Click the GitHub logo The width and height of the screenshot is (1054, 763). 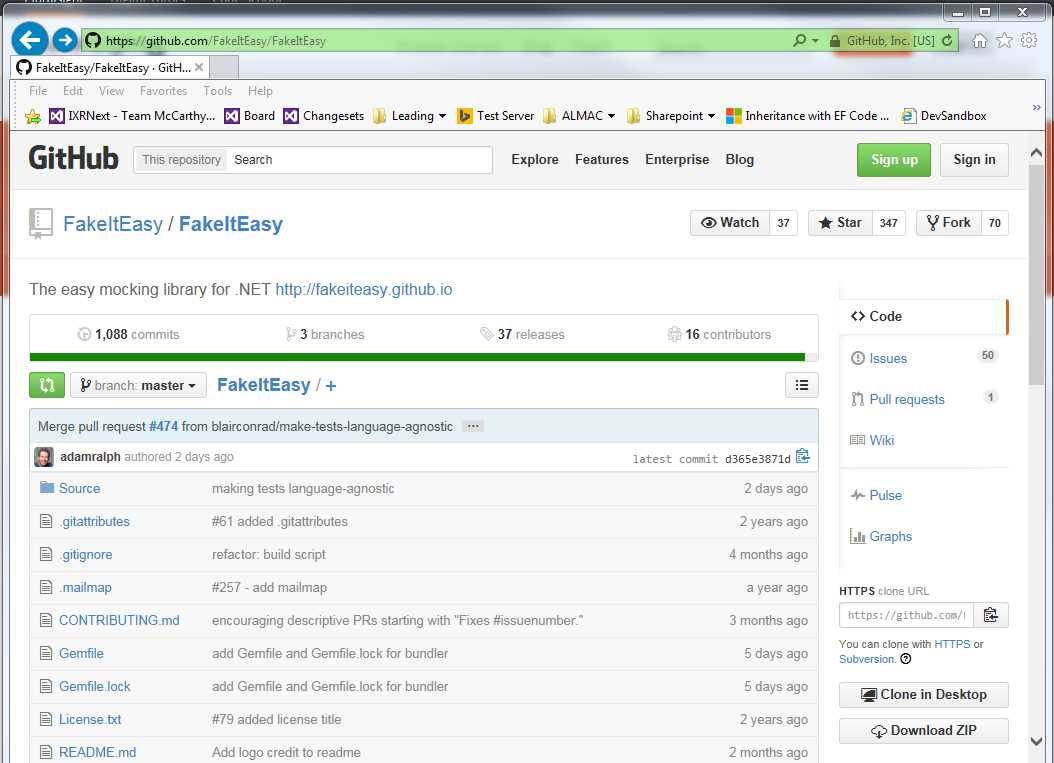[x=73, y=158]
